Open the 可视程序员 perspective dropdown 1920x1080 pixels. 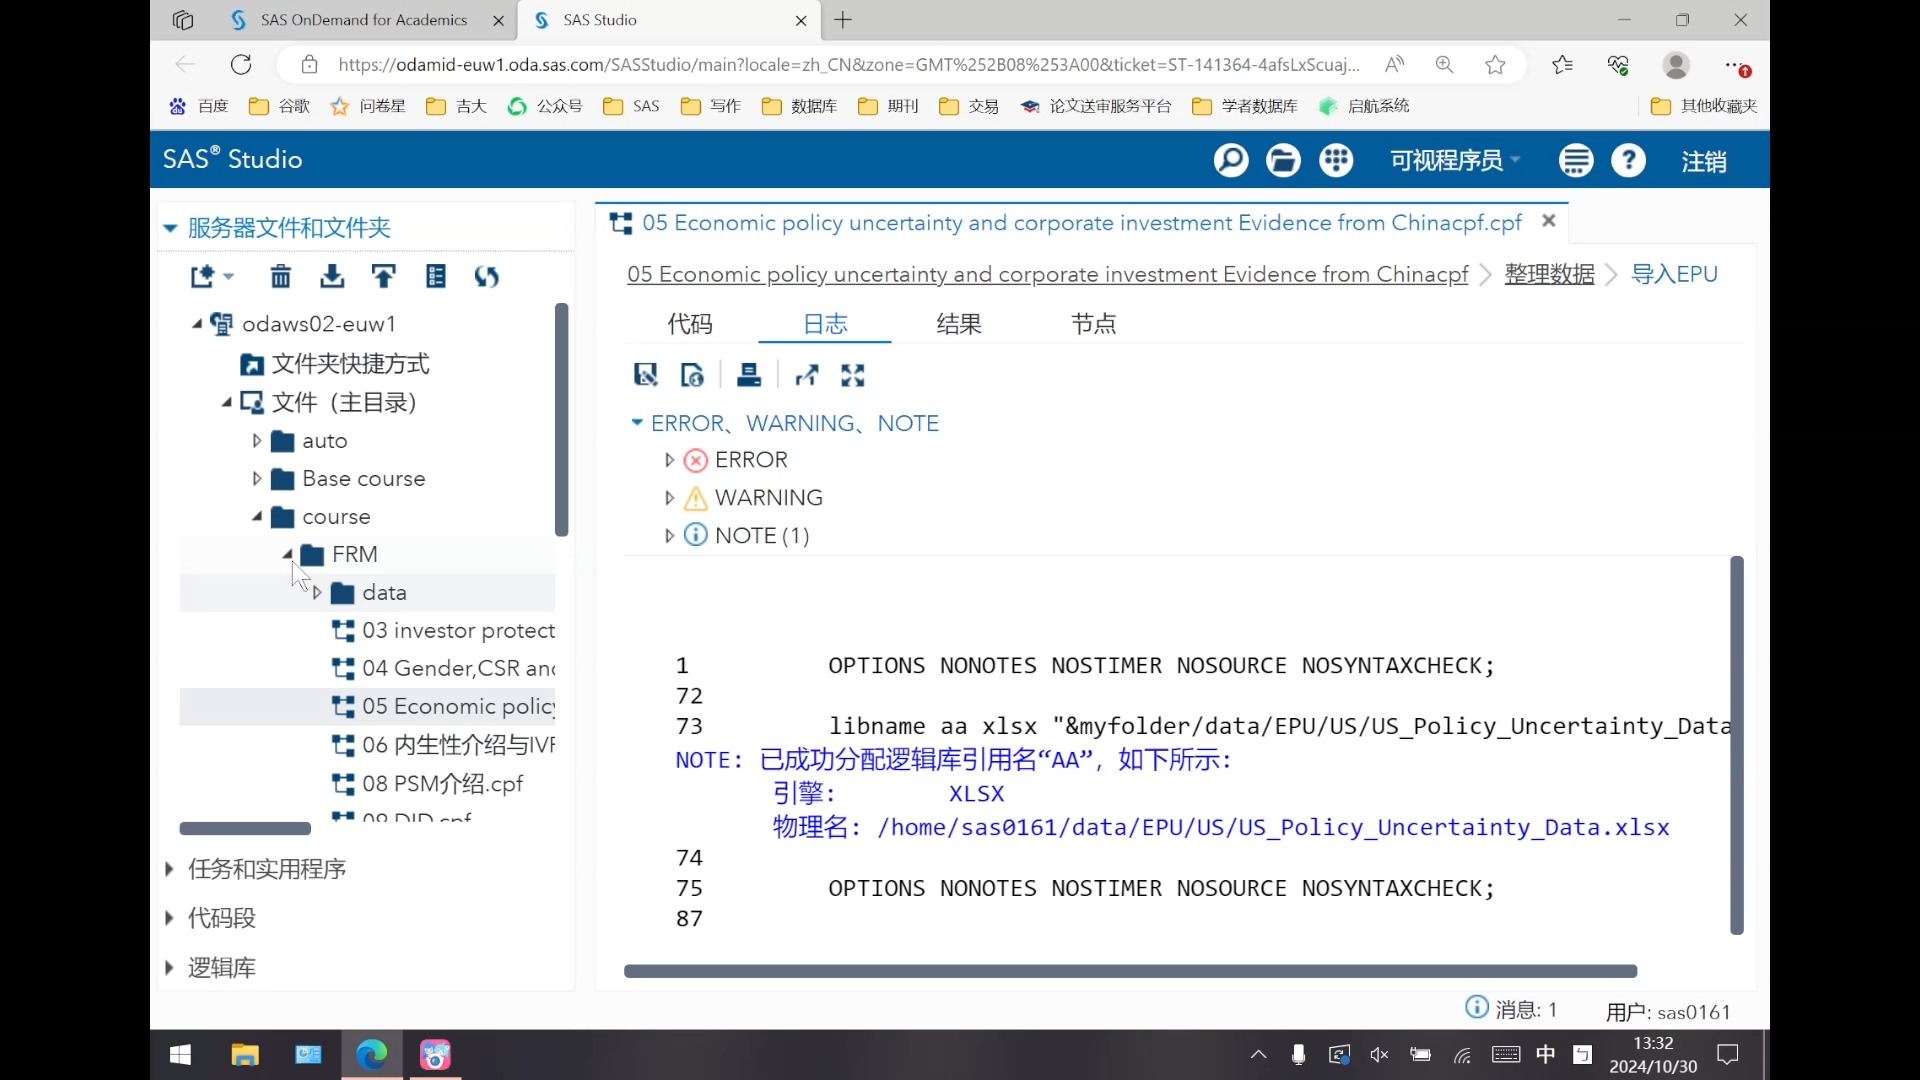coord(1455,160)
